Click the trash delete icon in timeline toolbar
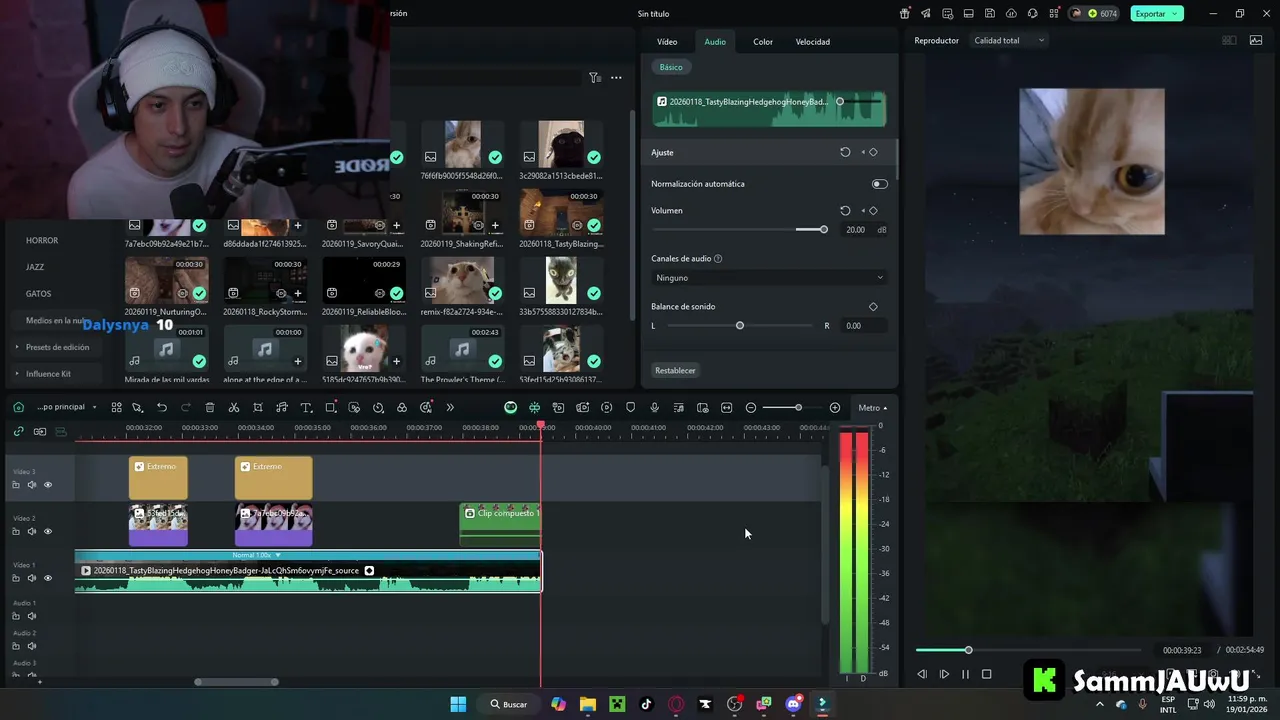The image size is (1280, 720). tap(210, 407)
